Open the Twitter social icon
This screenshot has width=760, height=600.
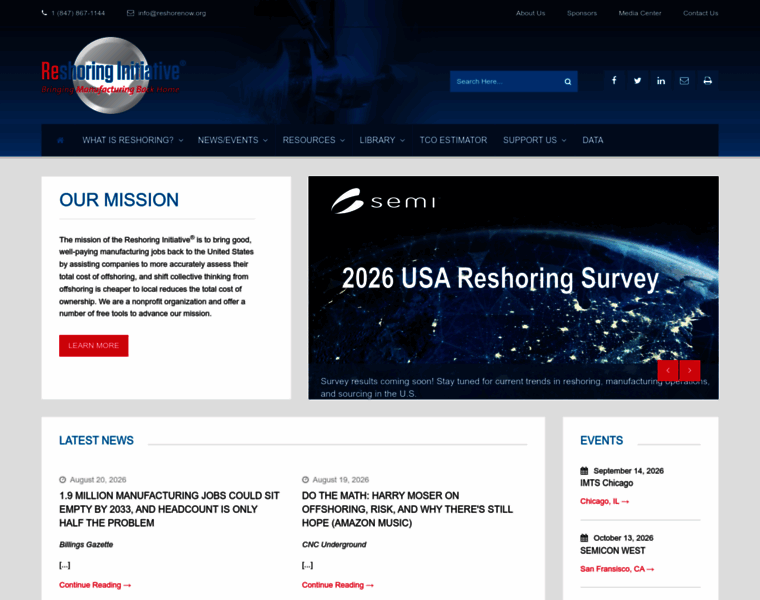[637, 80]
